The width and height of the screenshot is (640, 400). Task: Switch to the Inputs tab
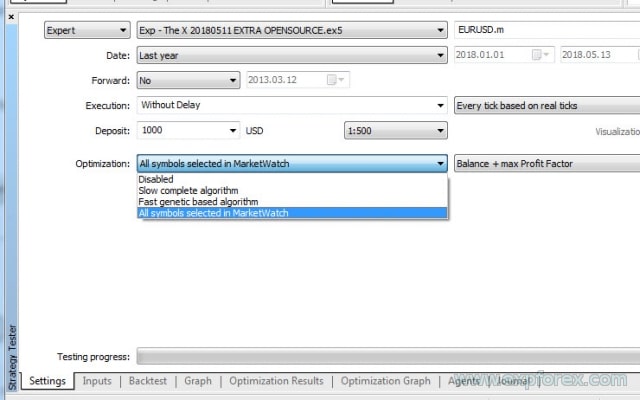[97, 381]
